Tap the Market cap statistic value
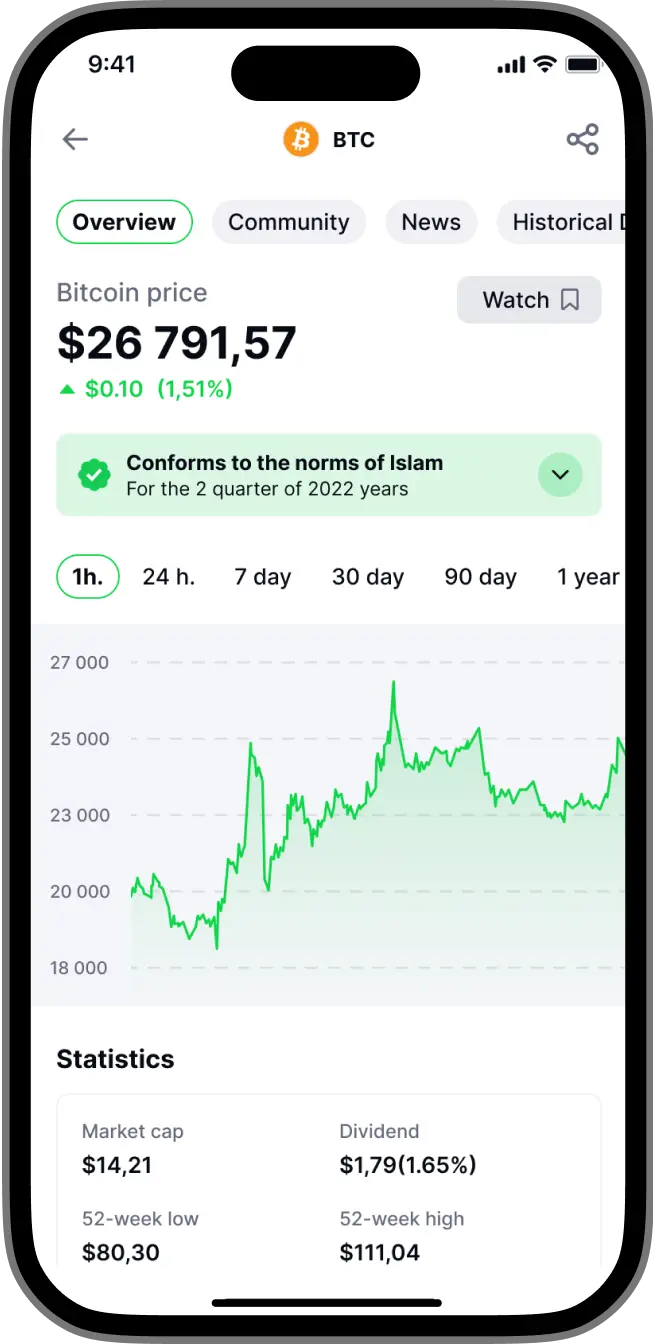The height and width of the screenshot is (1344, 653). [117, 1165]
